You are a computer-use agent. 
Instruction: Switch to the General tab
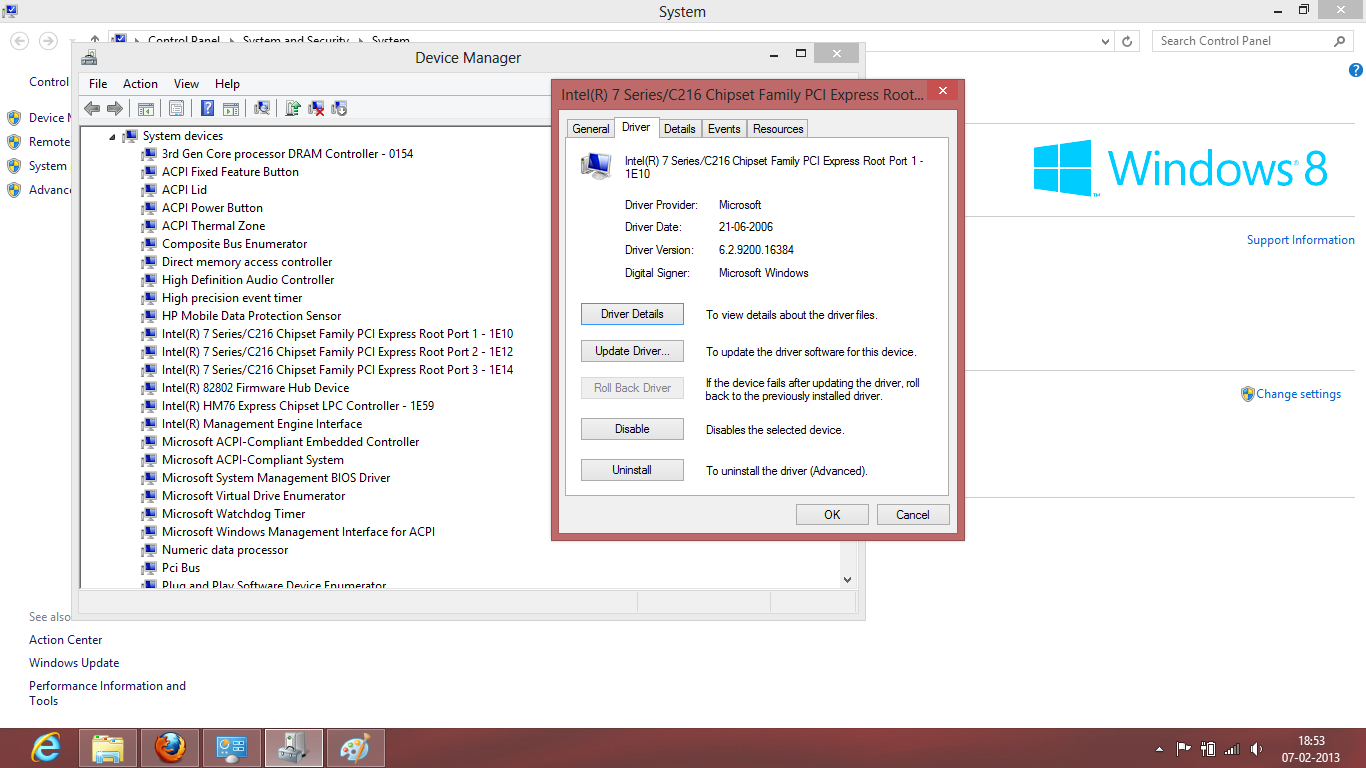[x=591, y=129]
